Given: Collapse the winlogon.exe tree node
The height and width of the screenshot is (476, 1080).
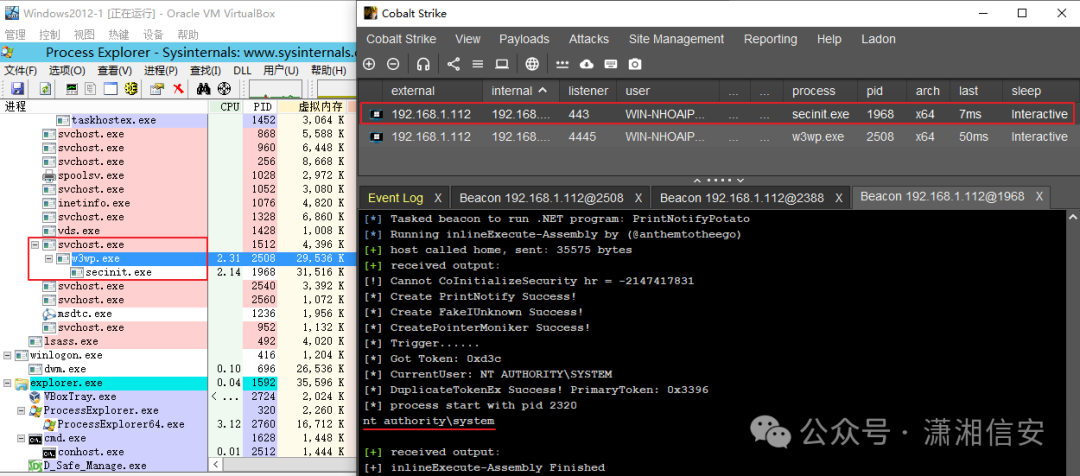Looking at the screenshot, I should click(x=7, y=355).
